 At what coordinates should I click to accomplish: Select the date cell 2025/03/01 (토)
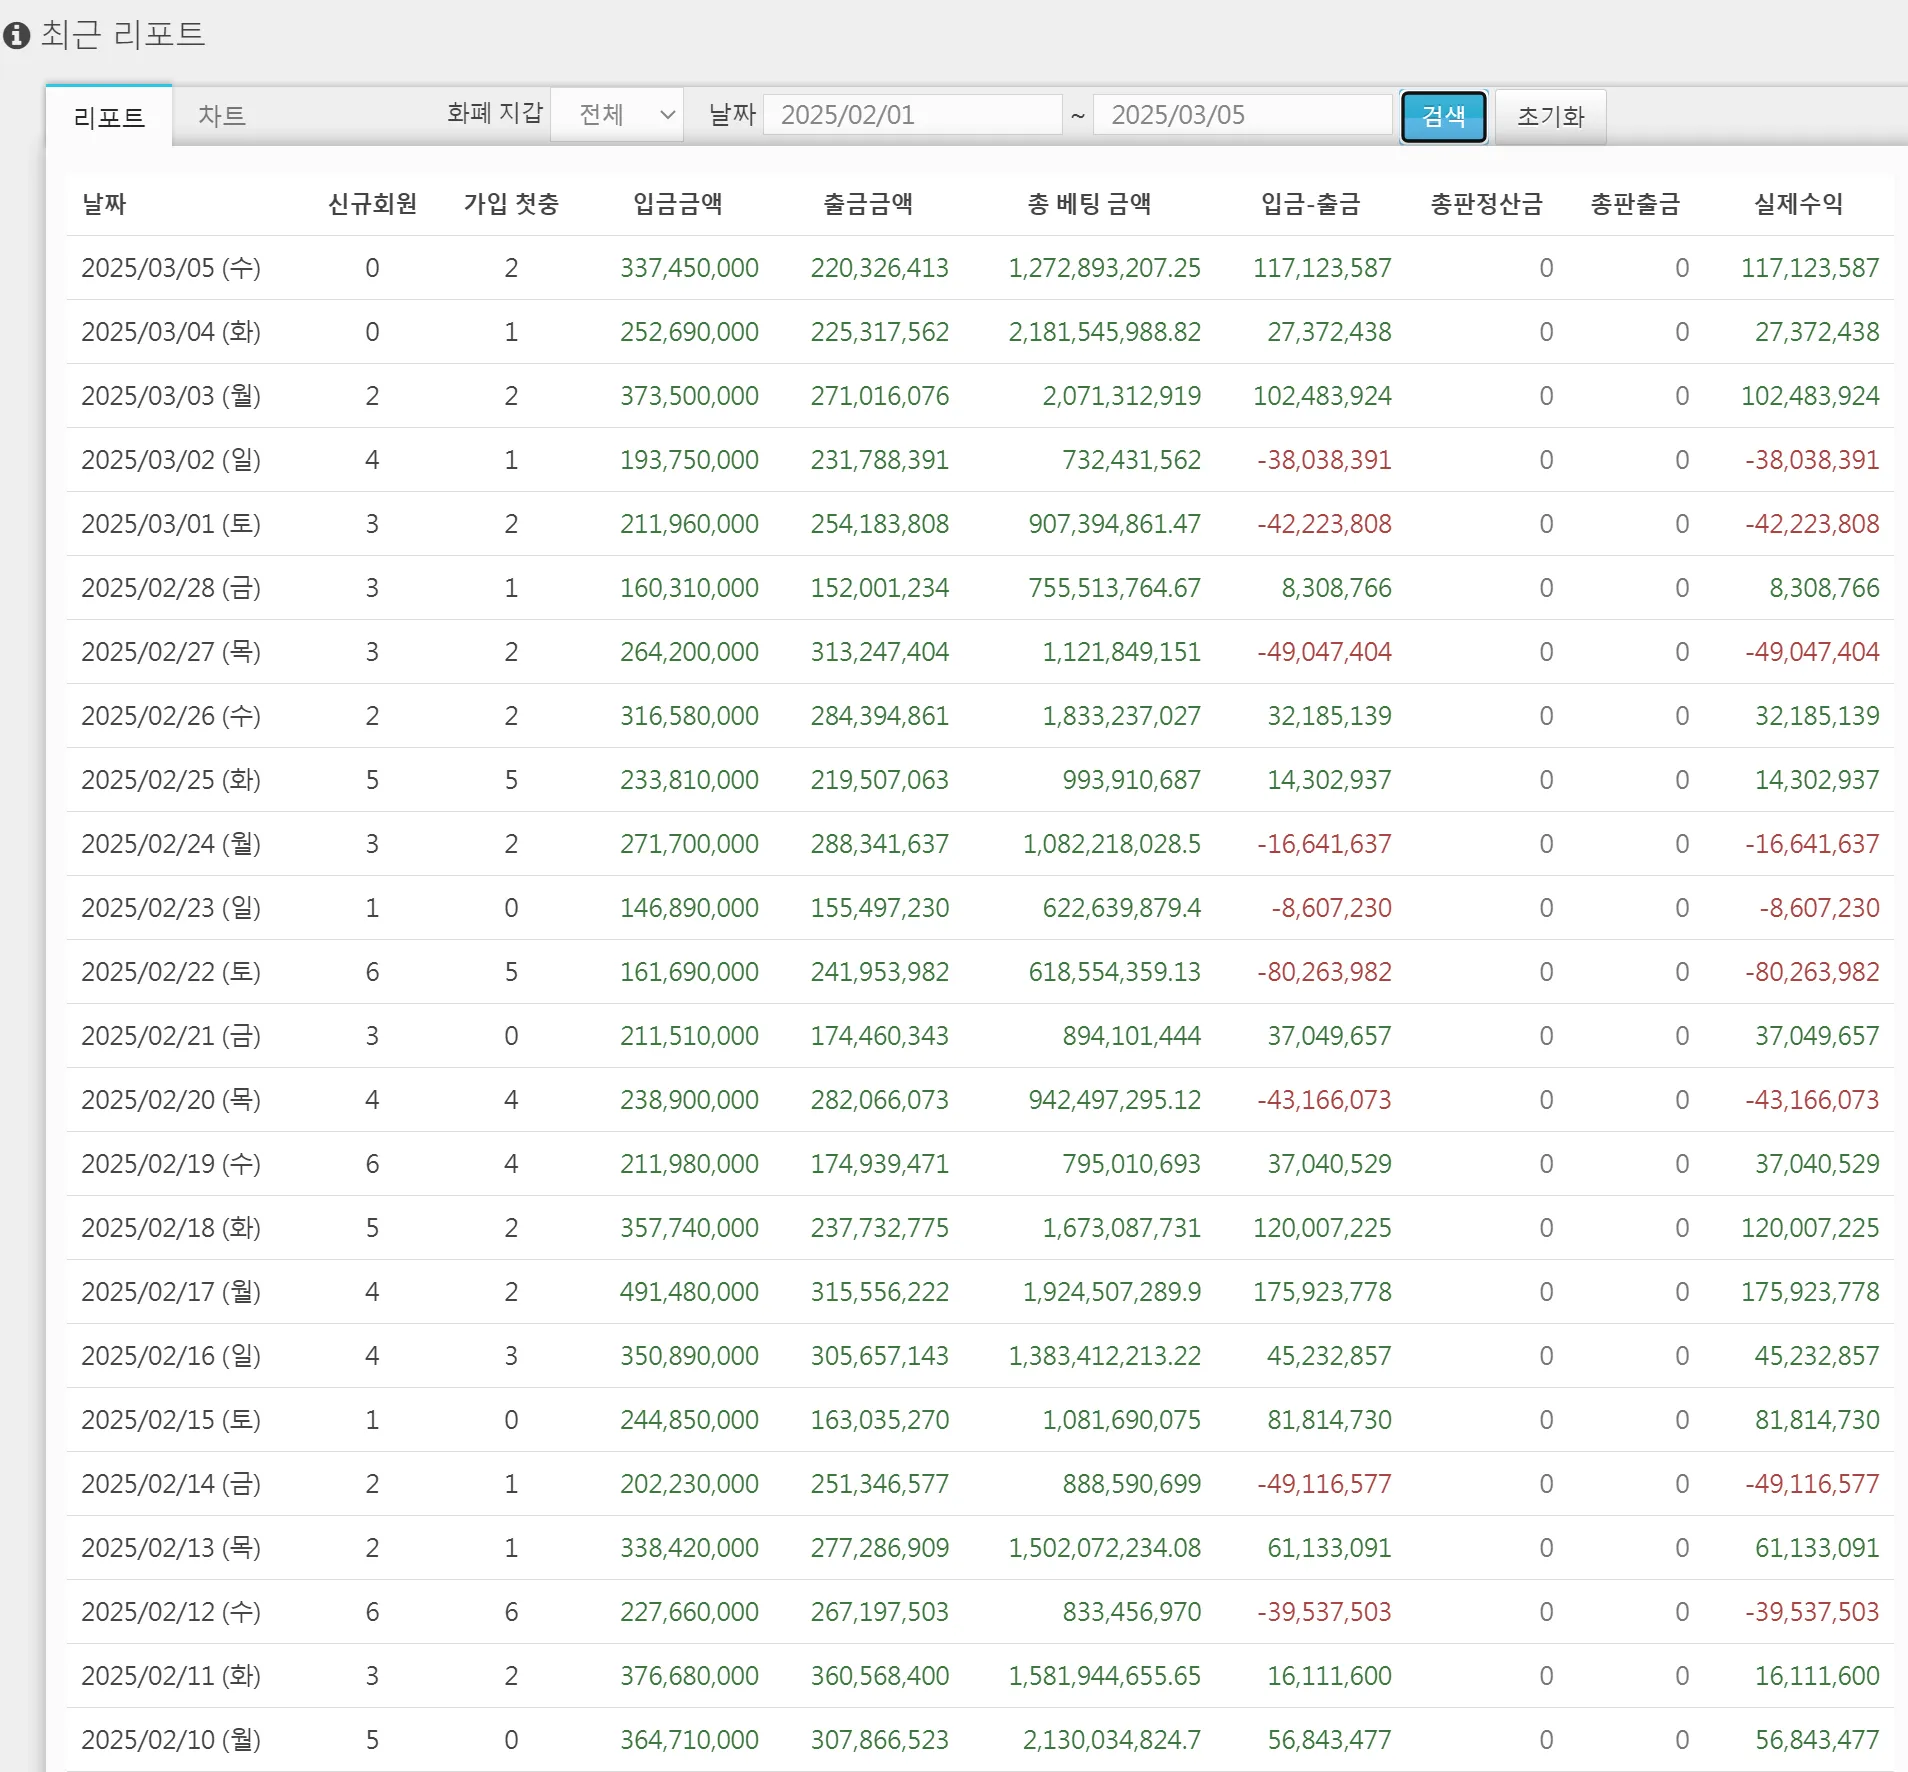click(x=171, y=524)
